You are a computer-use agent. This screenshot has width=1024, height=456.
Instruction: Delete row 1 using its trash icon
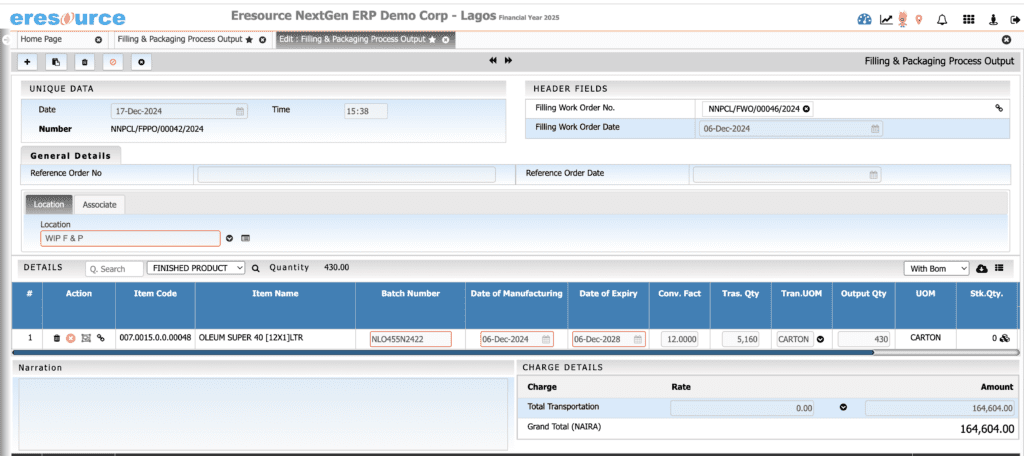click(x=57, y=339)
